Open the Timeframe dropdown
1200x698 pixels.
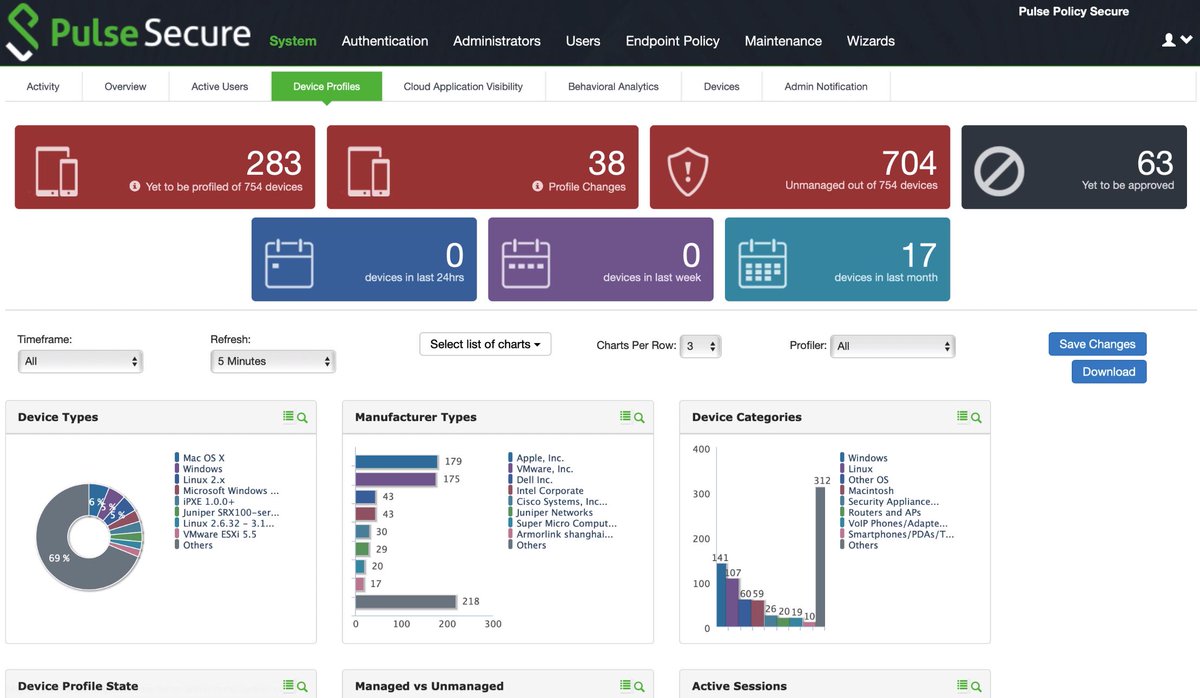click(x=80, y=361)
